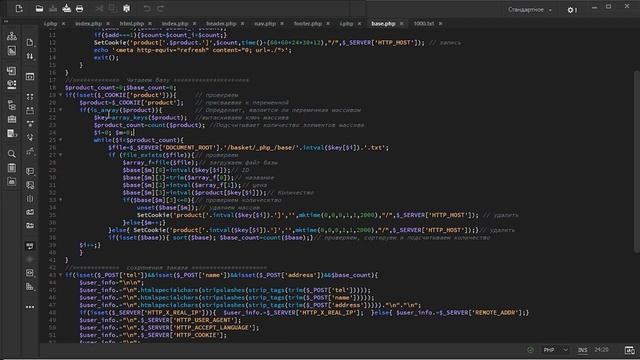Open the folder icon at sidebar bottom
640x360 pixels.
(x=12, y=181)
